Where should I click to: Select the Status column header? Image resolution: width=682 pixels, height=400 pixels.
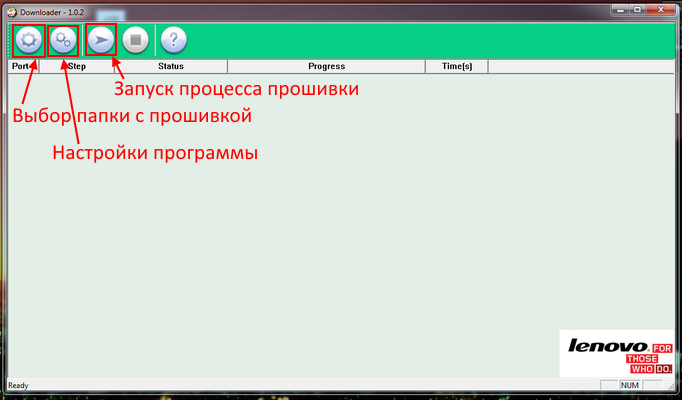[x=171, y=67]
